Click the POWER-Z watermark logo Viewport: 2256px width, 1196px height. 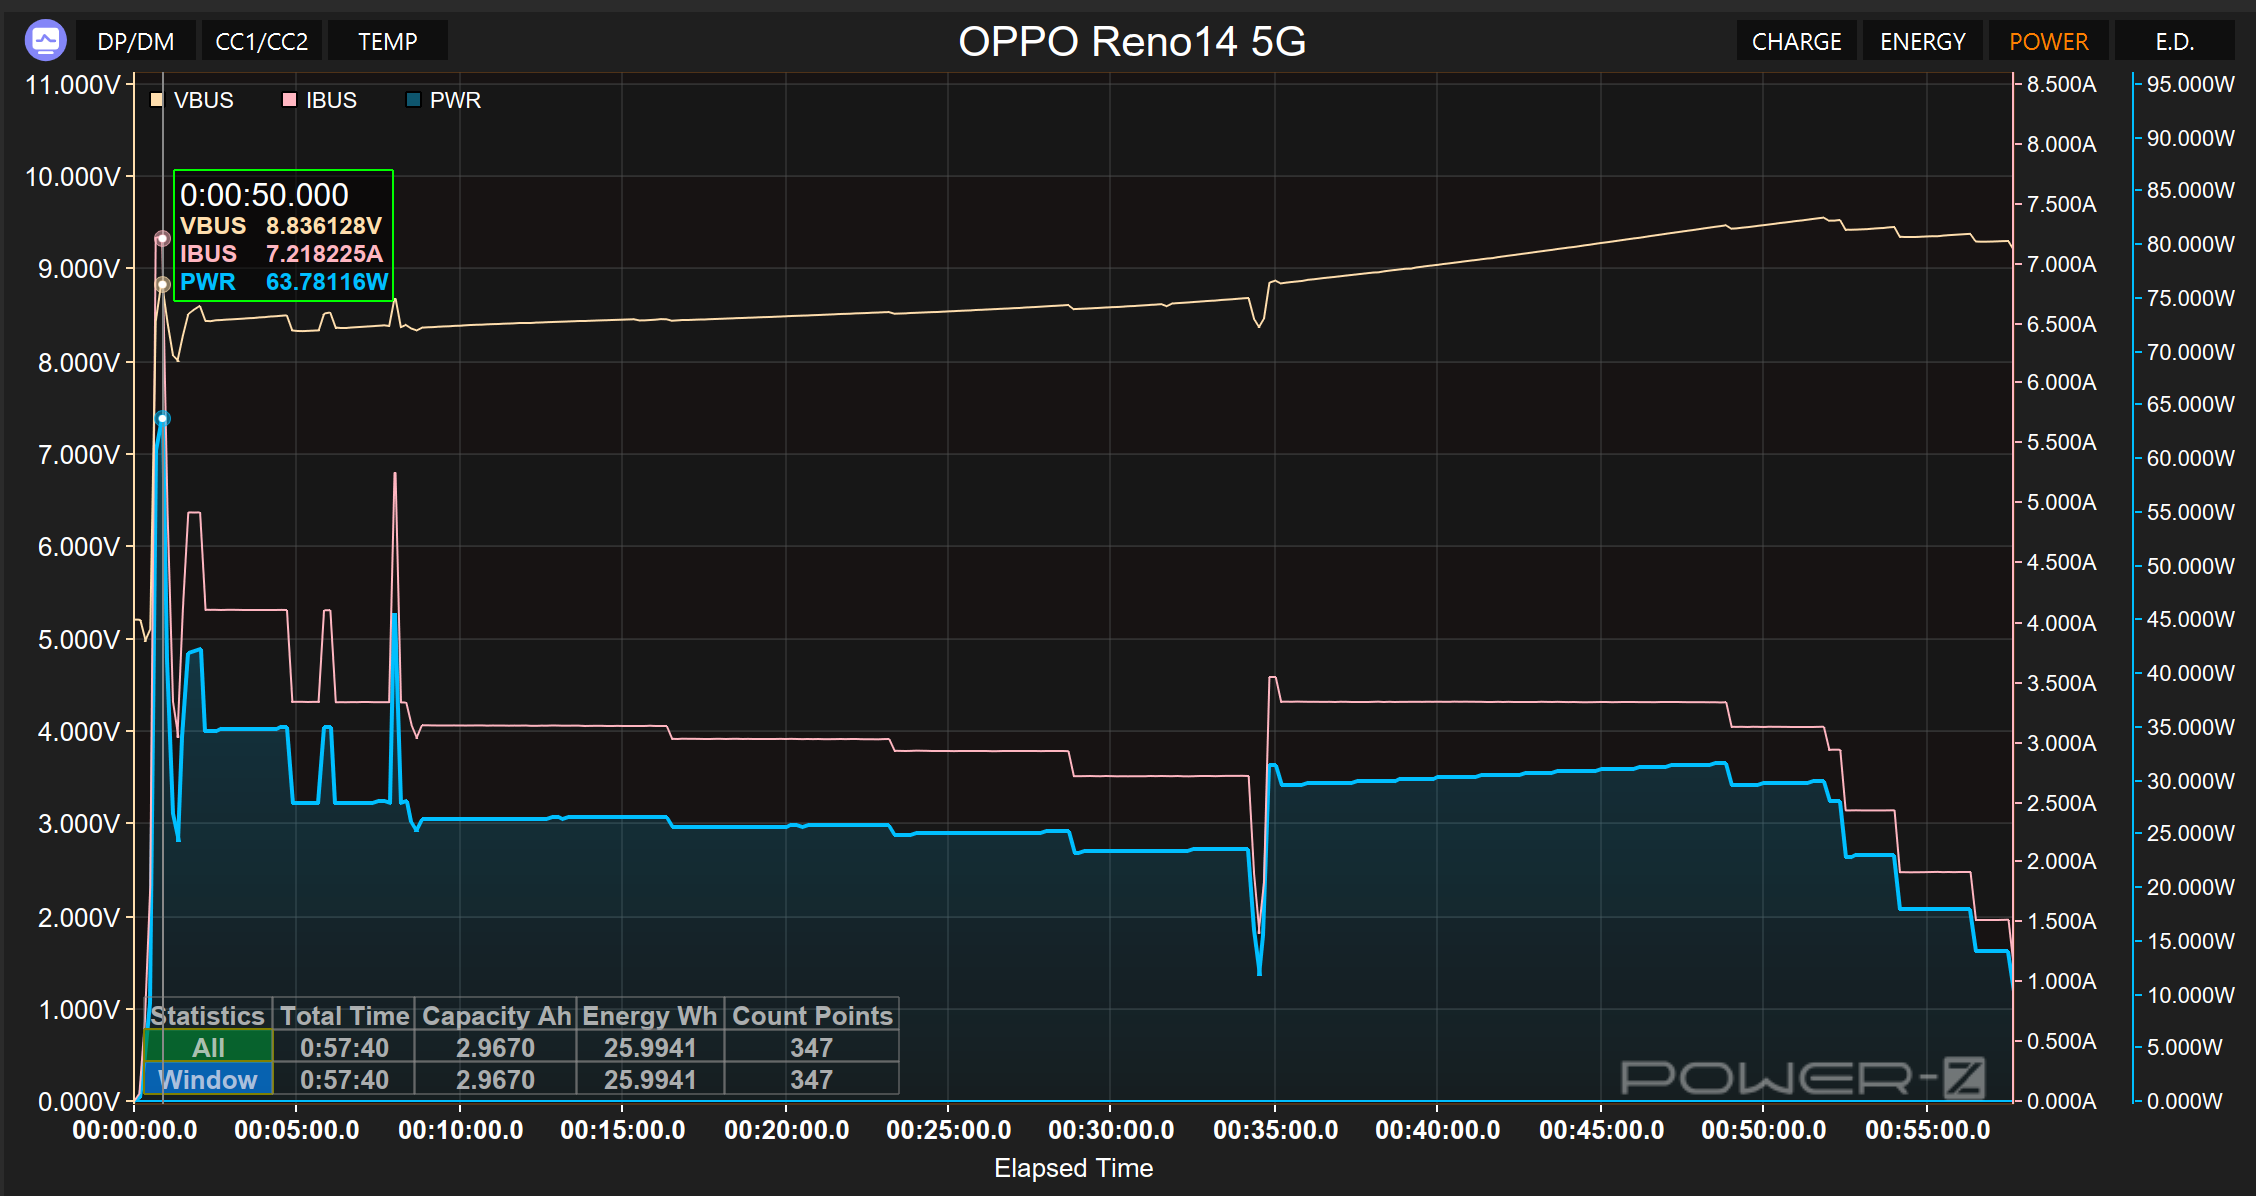click(x=1802, y=1077)
